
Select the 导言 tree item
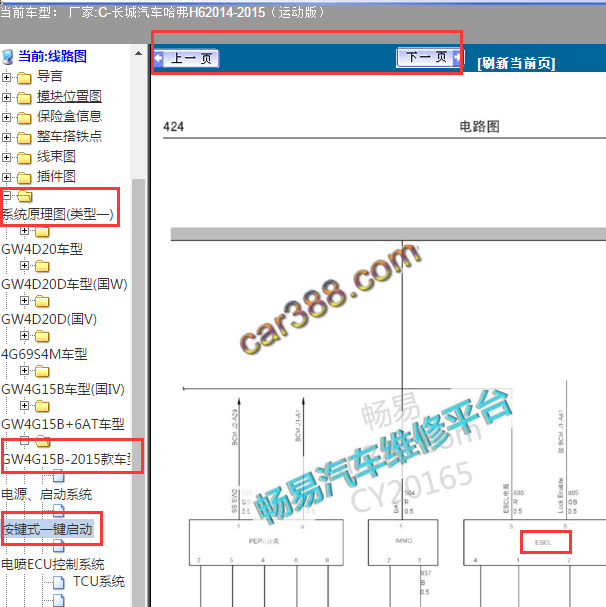click(50, 76)
